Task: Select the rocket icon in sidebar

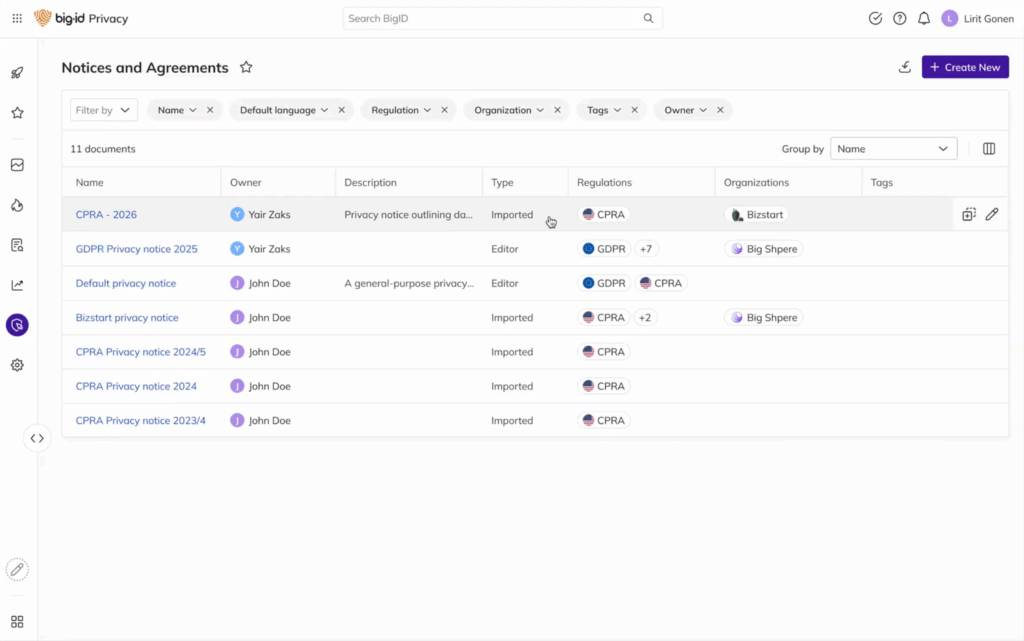Action: pyautogui.click(x=16, y=73)
